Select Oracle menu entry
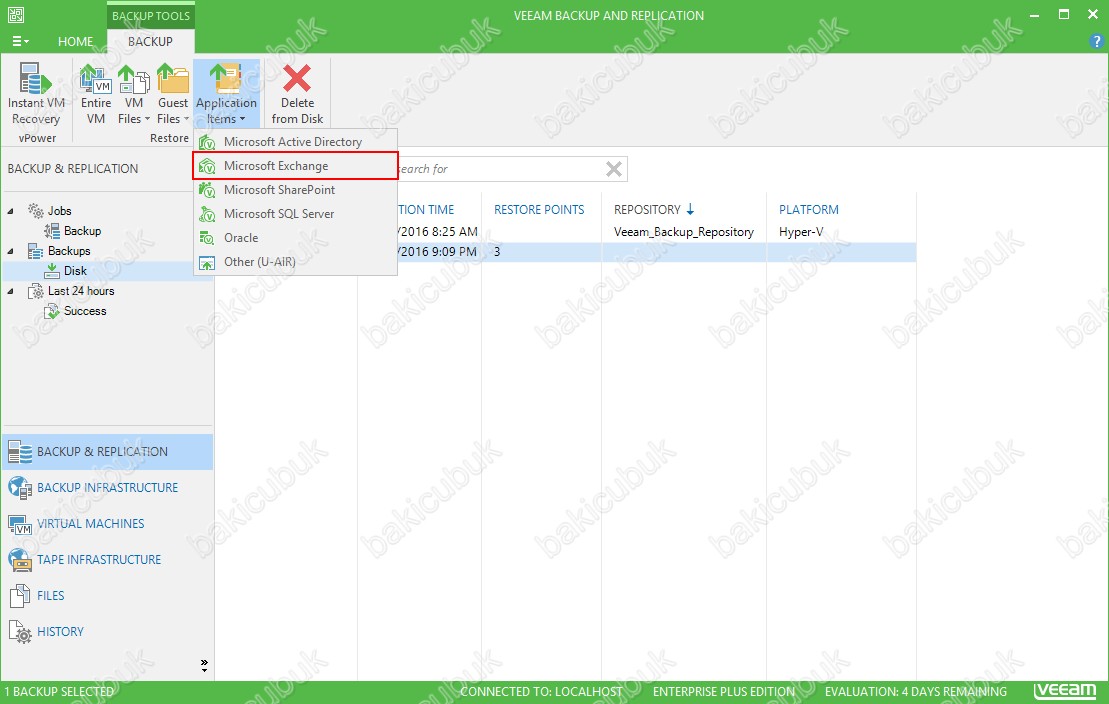 coord(295,238)
